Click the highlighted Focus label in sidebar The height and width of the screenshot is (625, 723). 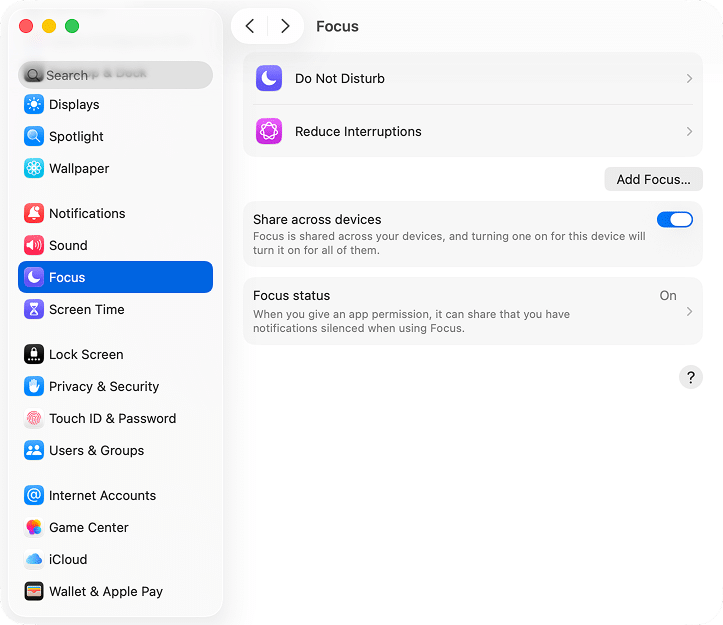(x=67, y=277)
